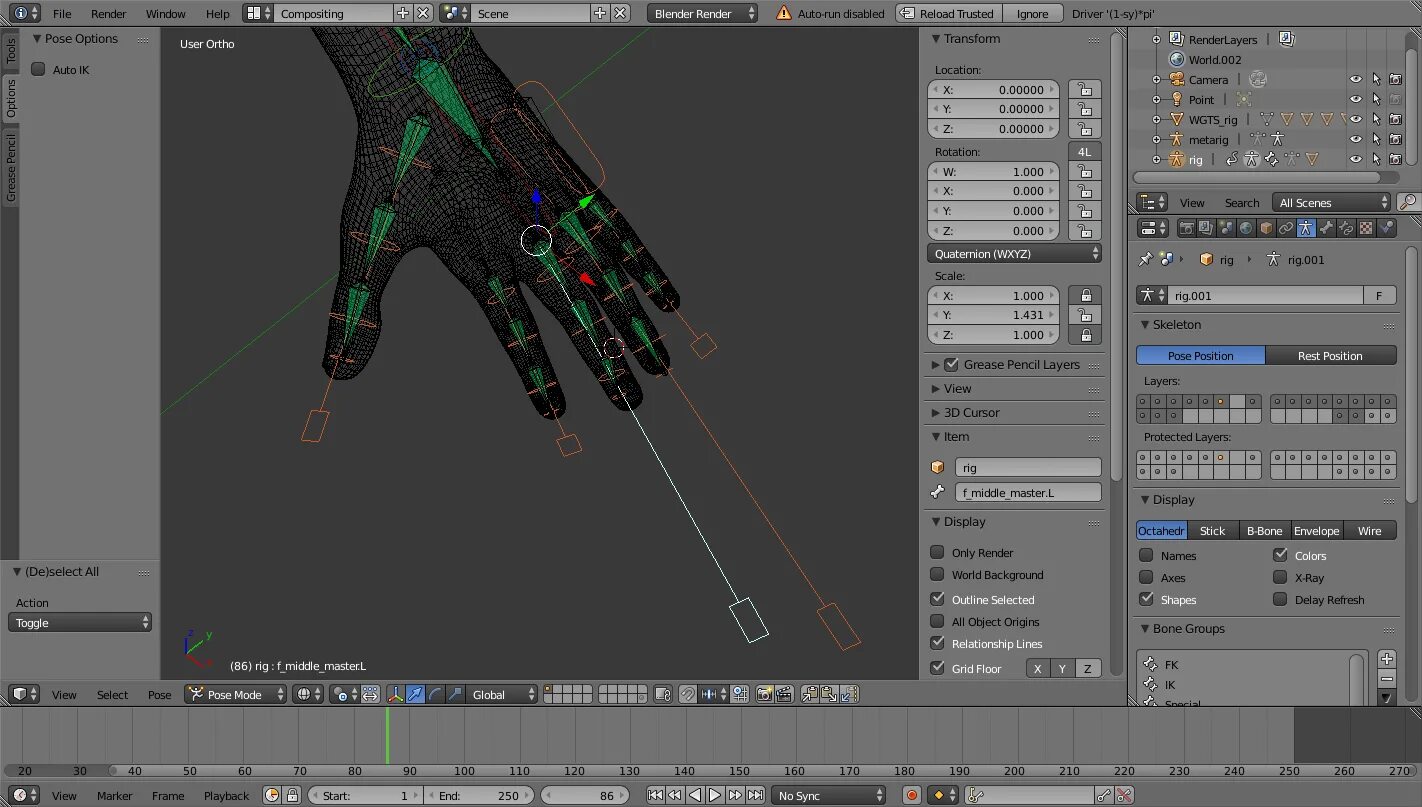Click the Scale Y value field
The height and width of the screenshot is (807, 1422).
click(x=993, y=315)
